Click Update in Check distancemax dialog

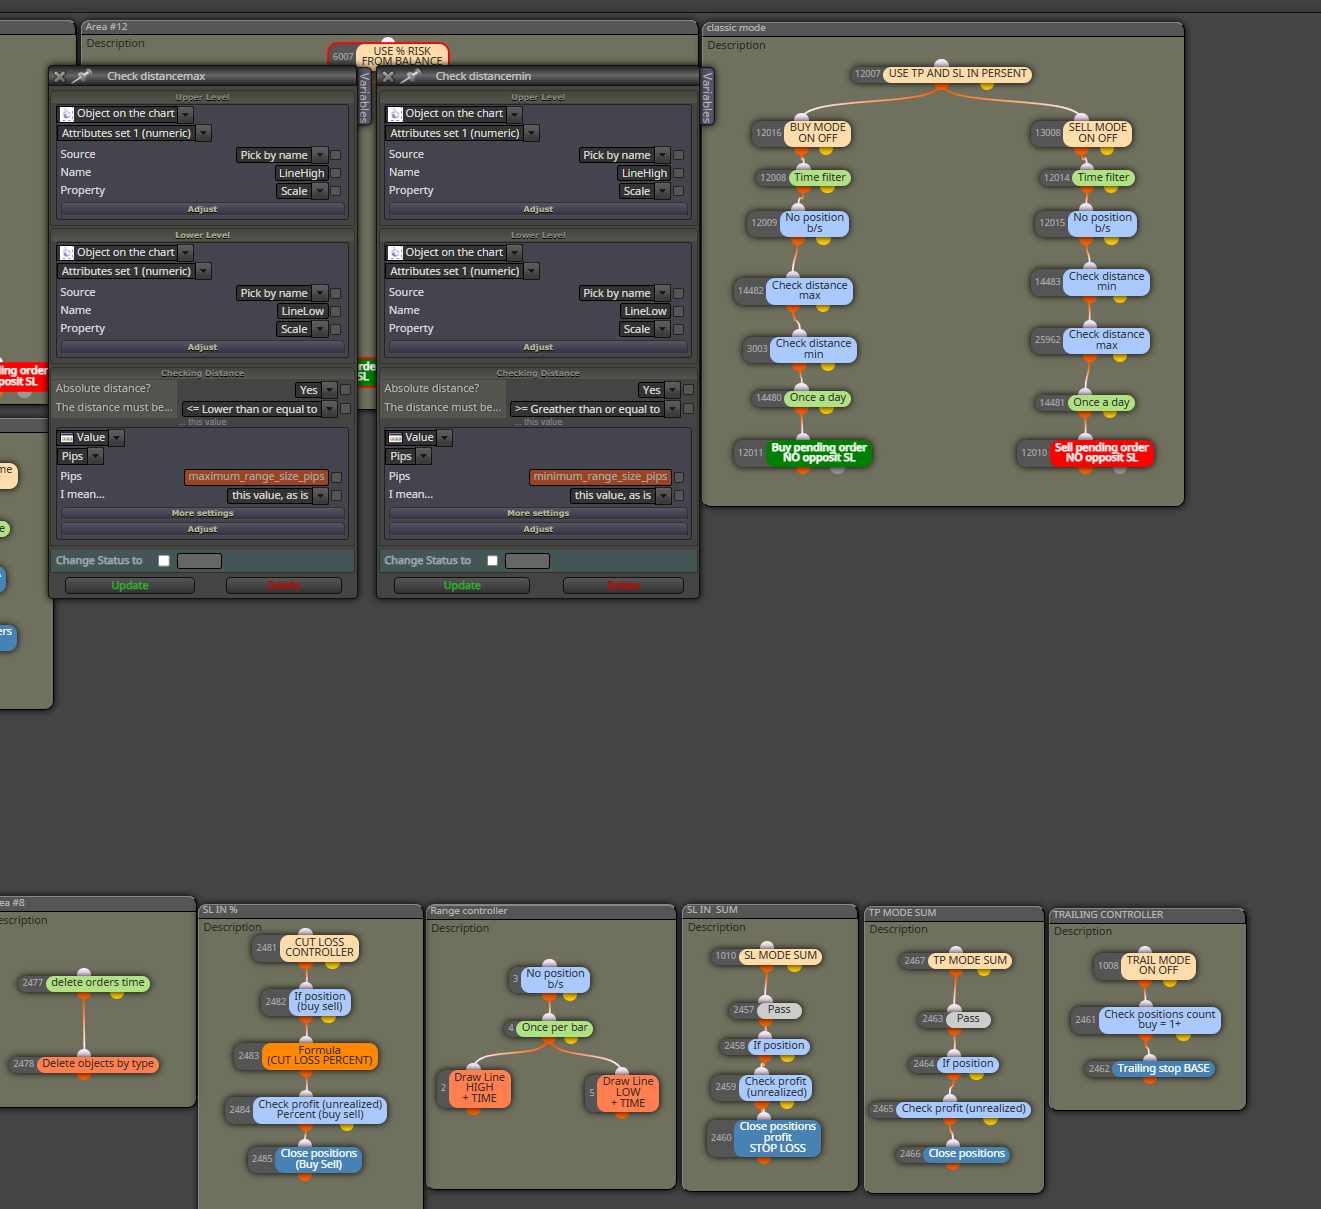tap(130, 586)
